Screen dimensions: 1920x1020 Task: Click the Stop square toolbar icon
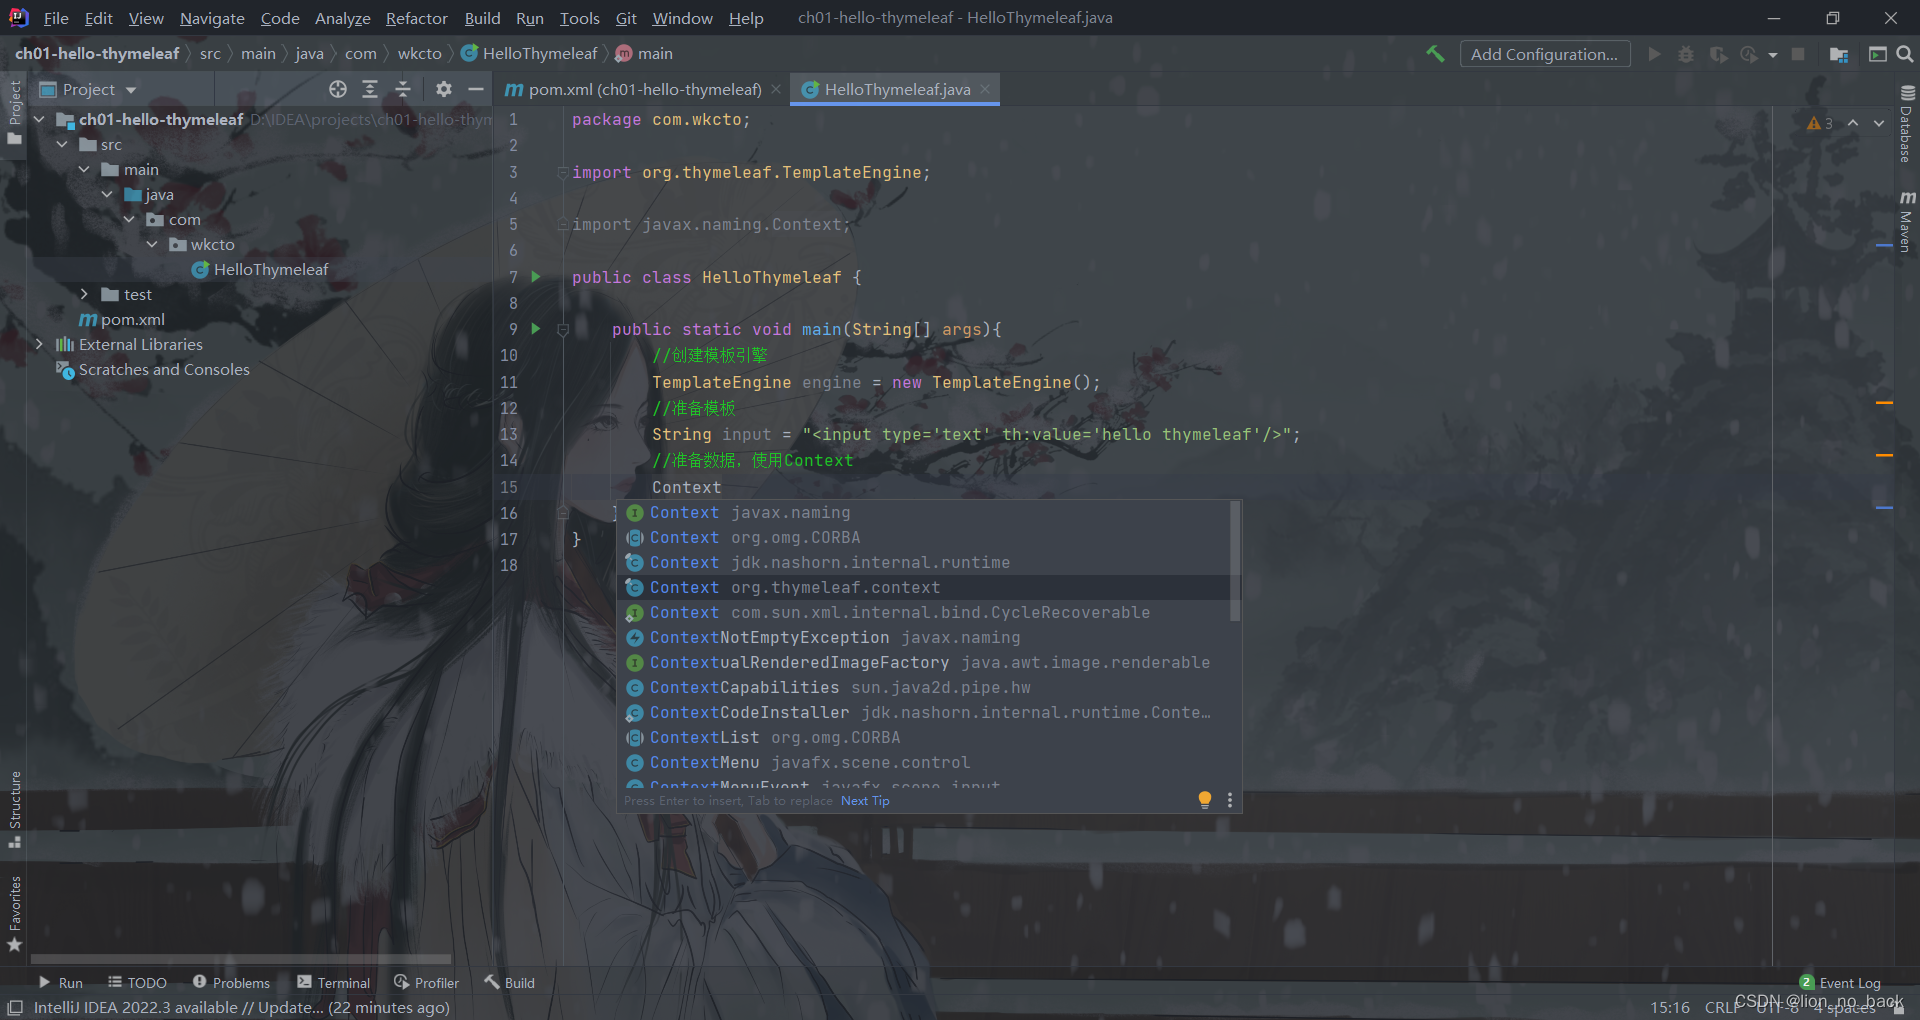tap(1798, 54)
